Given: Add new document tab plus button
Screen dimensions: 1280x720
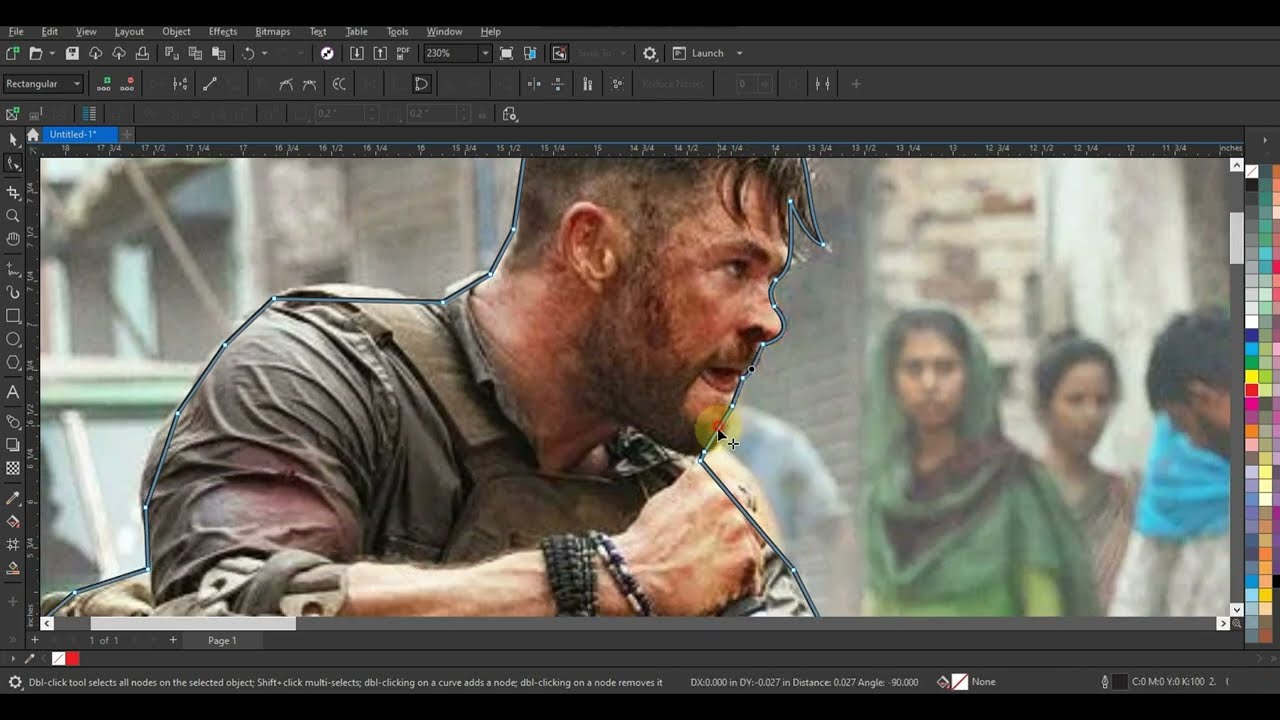Looking at the screenshot, I should (x=127, y=134).
